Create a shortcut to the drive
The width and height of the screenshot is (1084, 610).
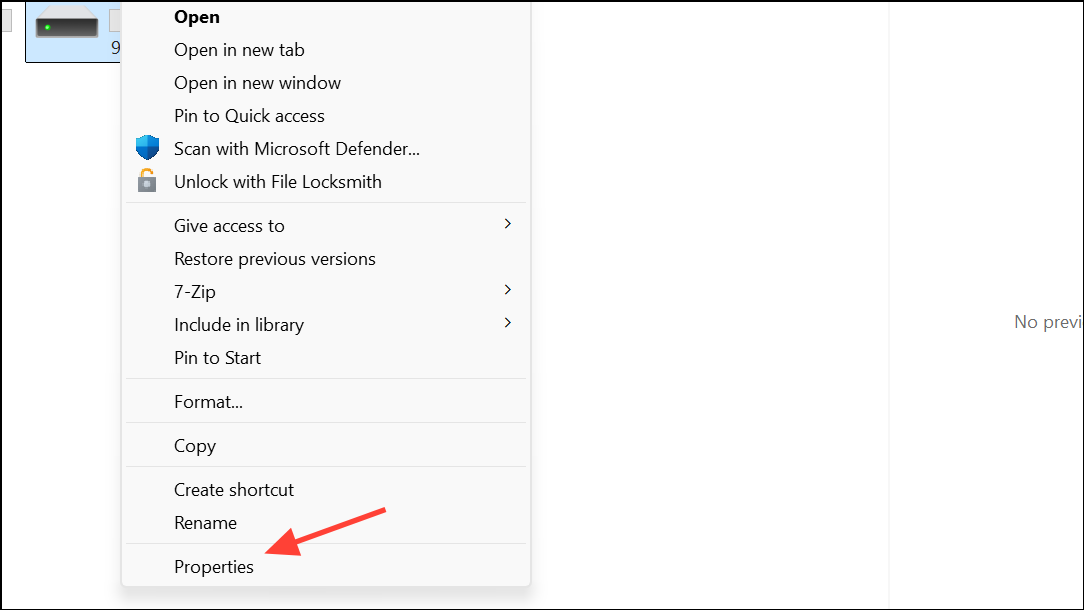pos(234,489)
